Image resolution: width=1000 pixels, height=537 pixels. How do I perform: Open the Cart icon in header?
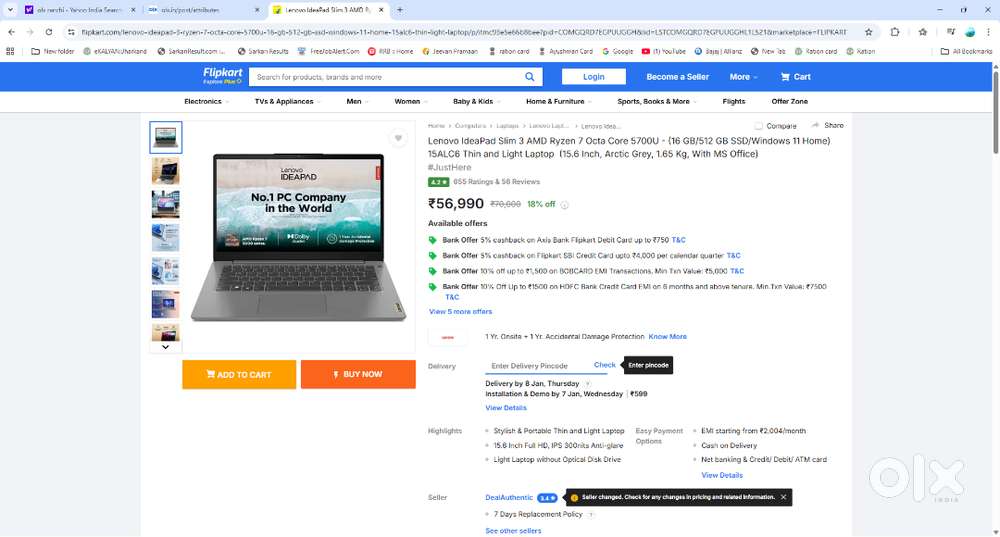795,77
